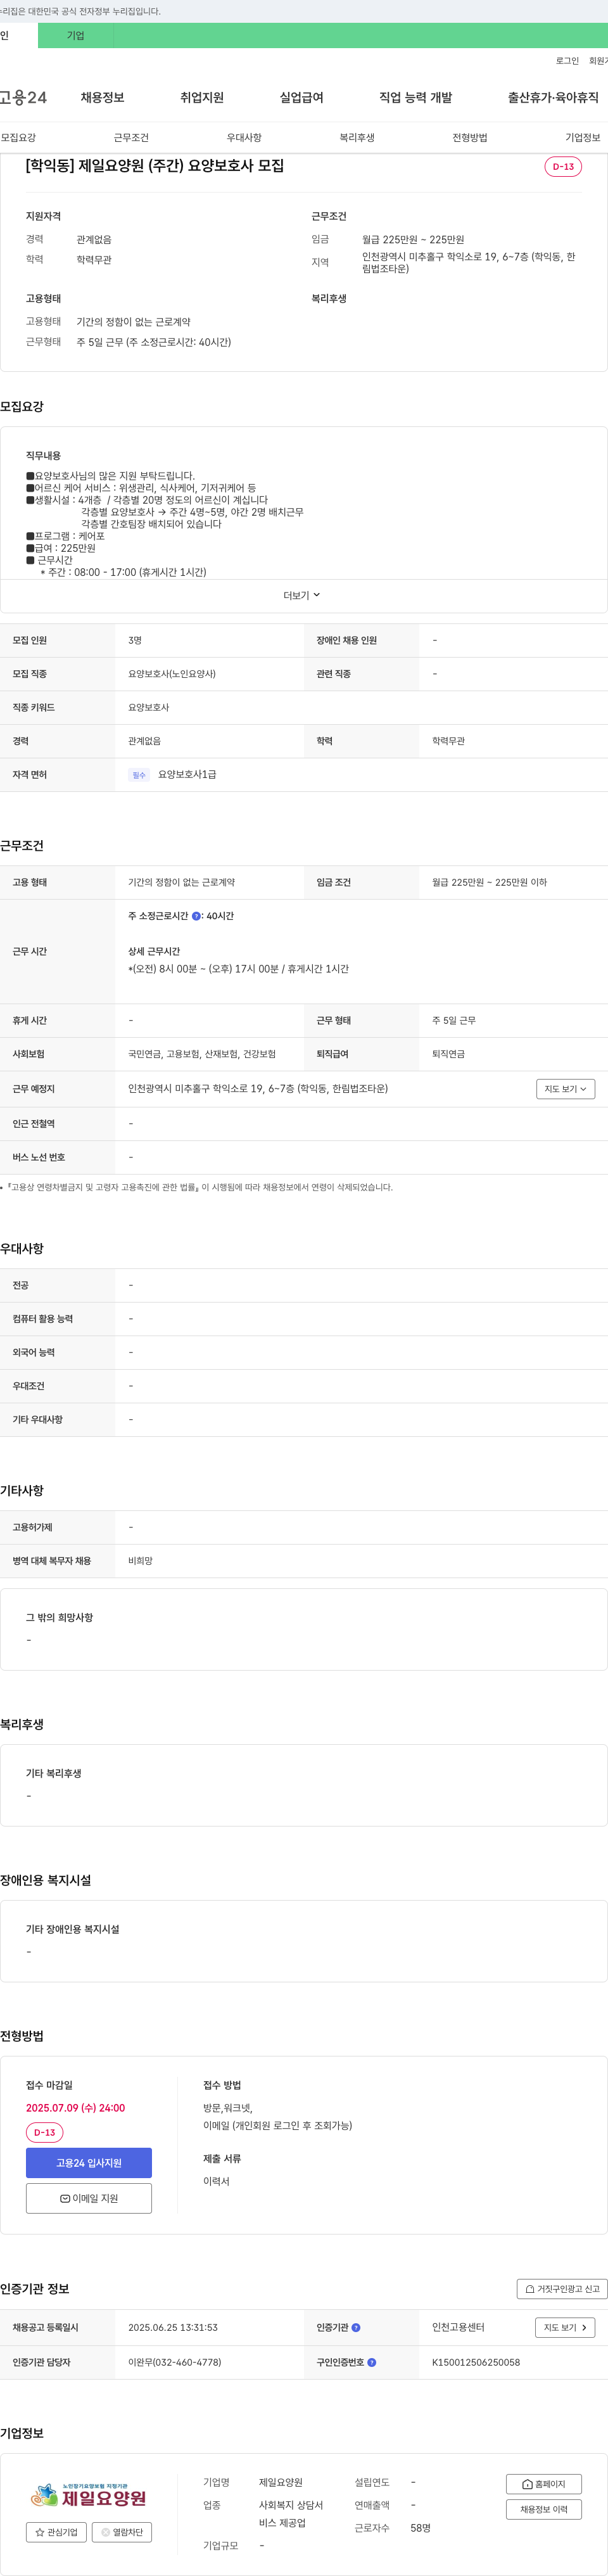The image size is (608, 2576).
Task: Click 요양보호사(노인요양사) job type value
Action: 172,674
